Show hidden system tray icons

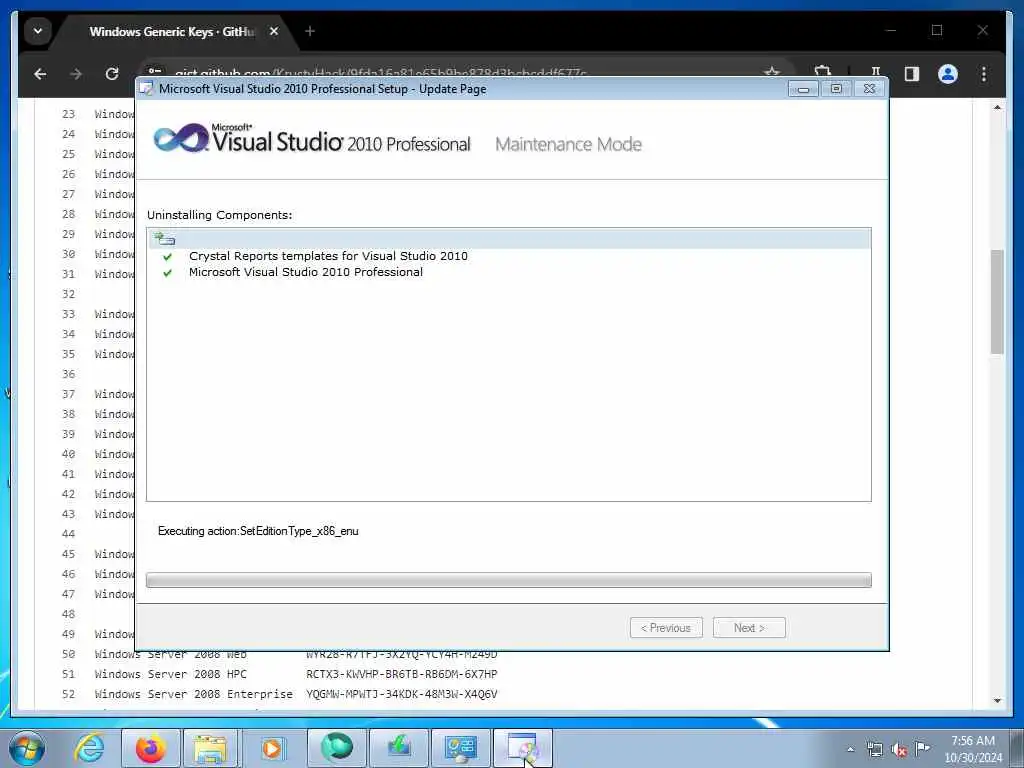click(850, 749)
